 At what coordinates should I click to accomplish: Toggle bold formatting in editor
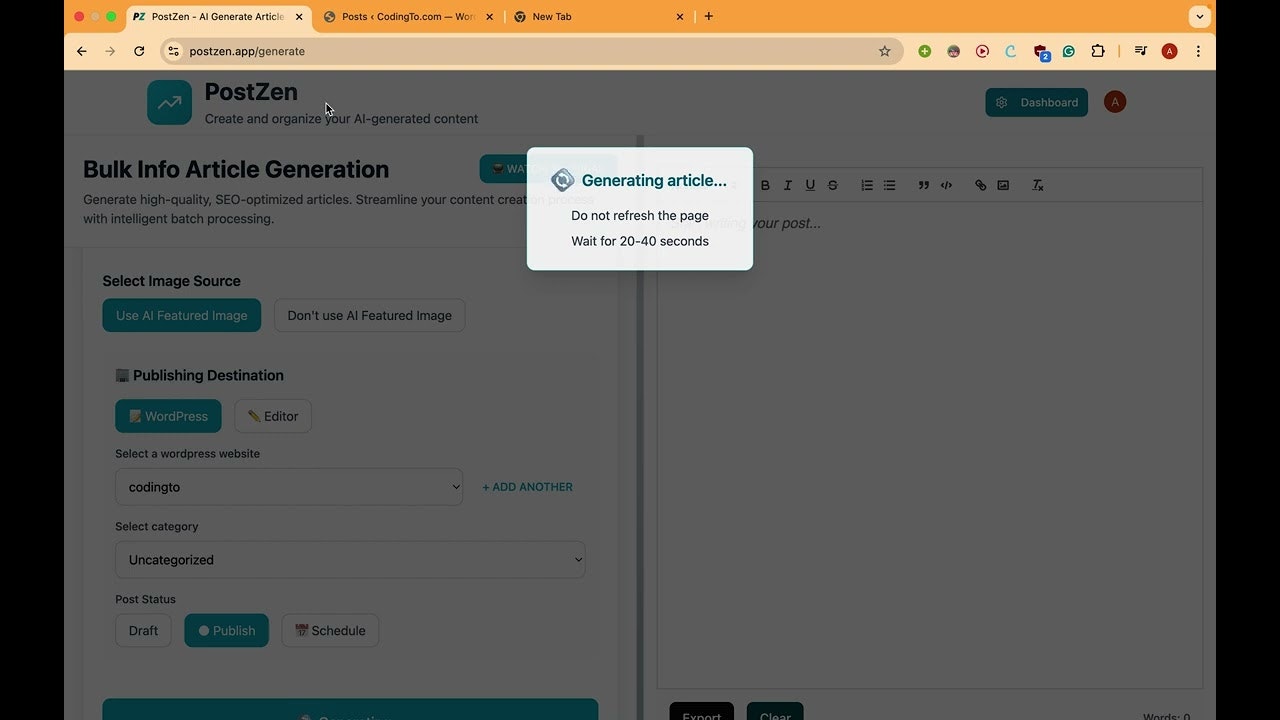click(766, 185)
